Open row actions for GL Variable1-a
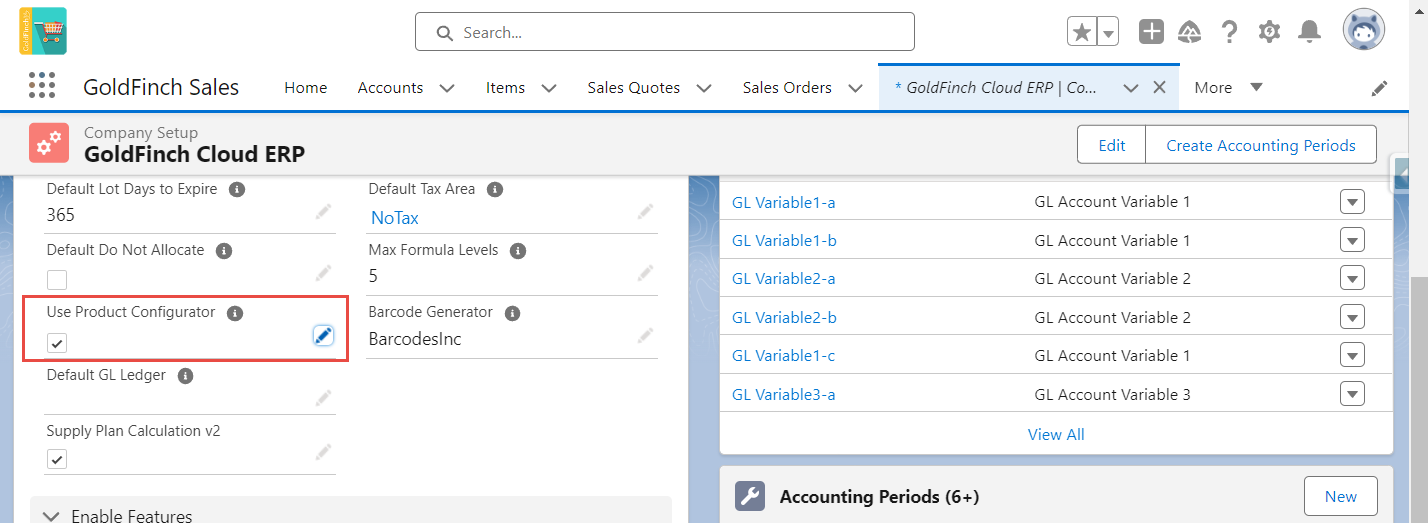Viewport: 1428px width, 523px height. [1352, 202]
